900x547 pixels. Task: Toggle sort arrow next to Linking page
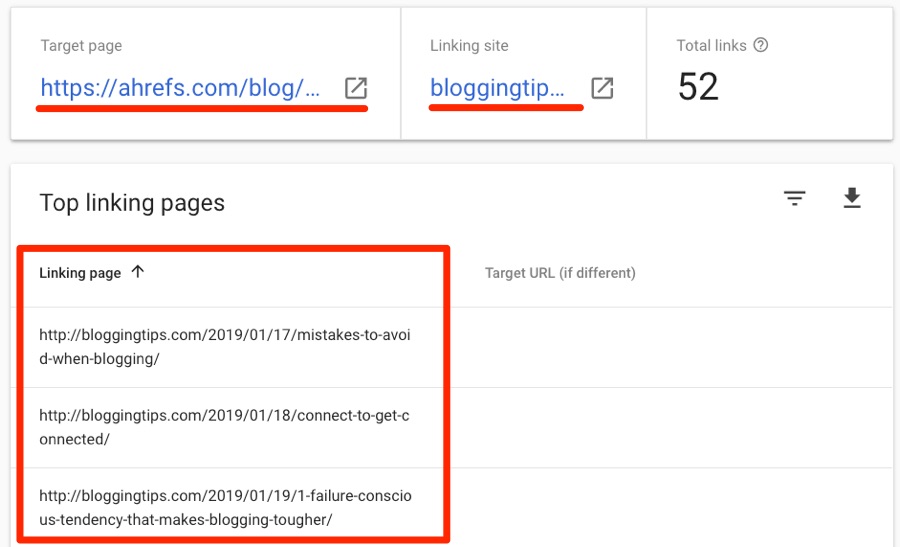tap(137, 271)
